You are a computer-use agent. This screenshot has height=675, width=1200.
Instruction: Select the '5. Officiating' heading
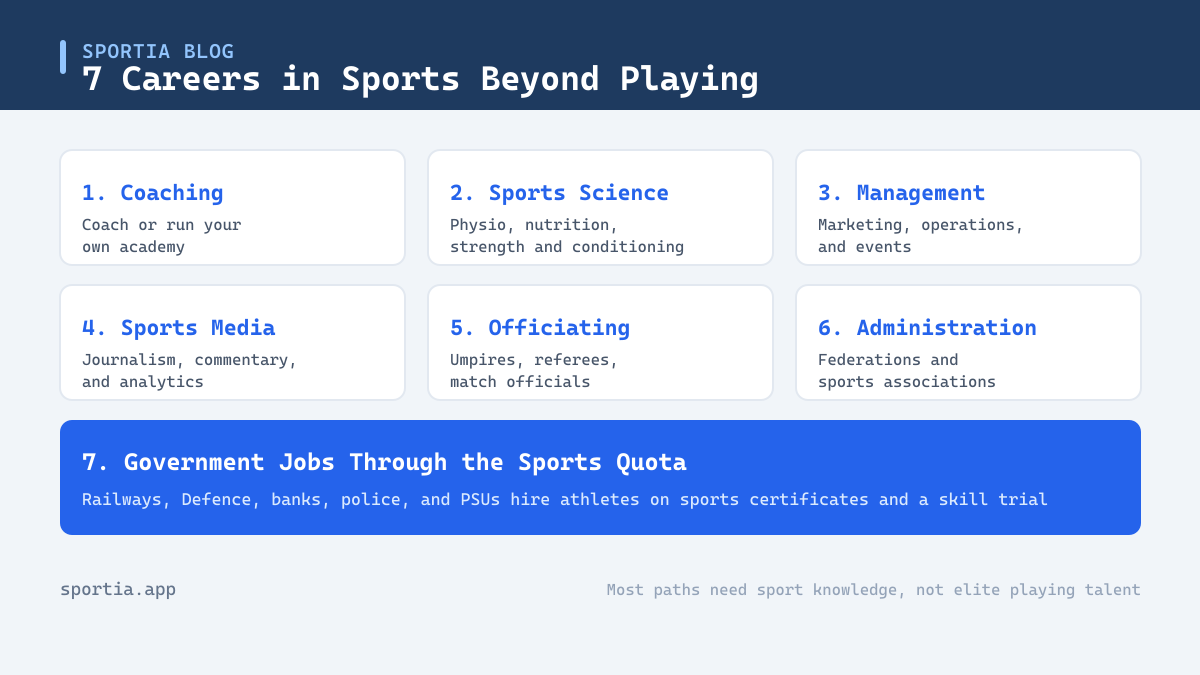[540, 327]
